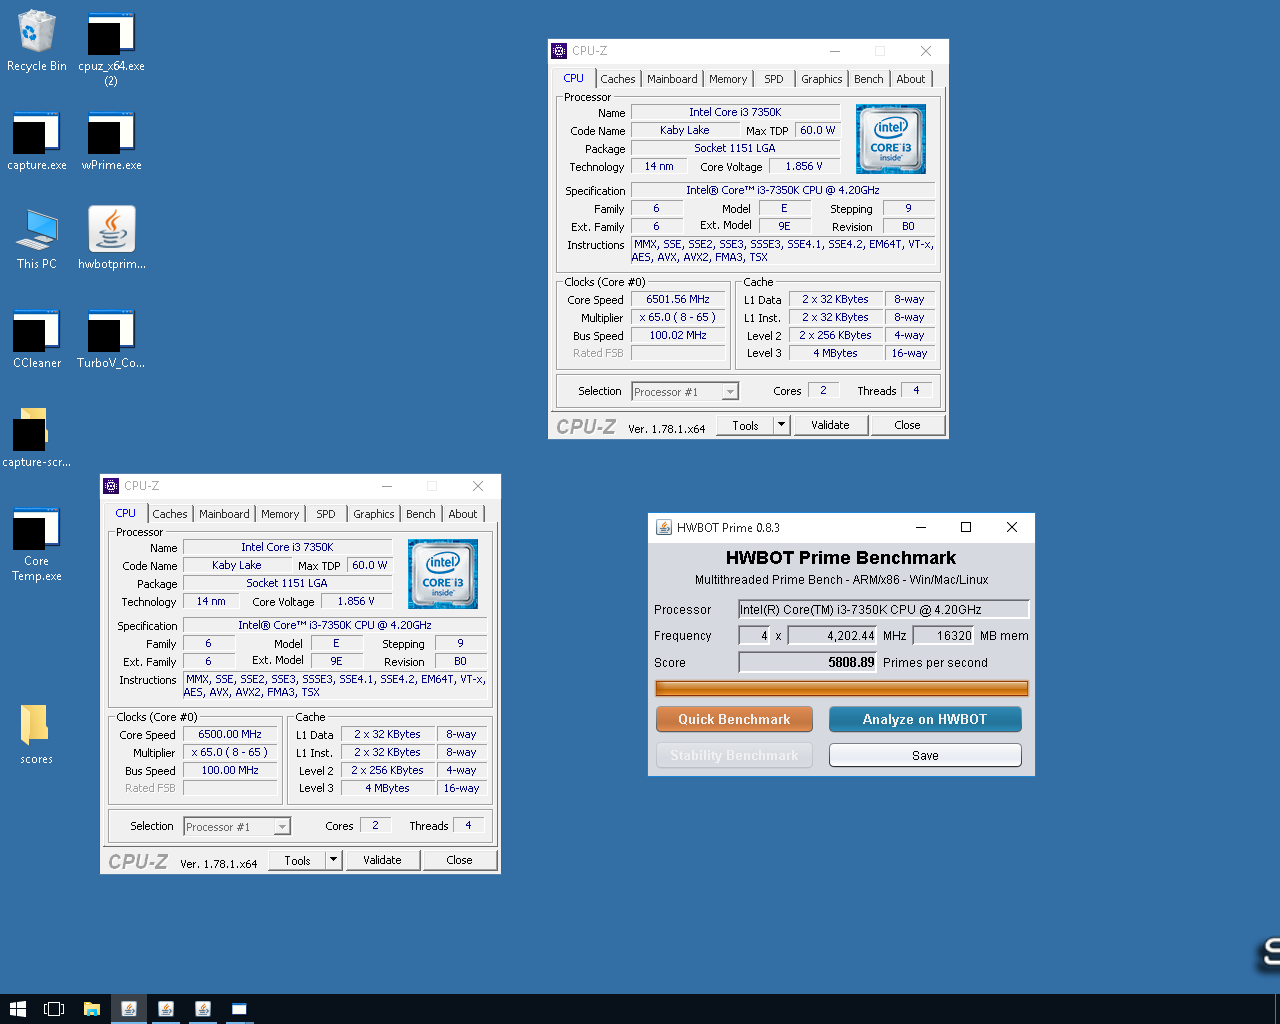Open the Mainboard tab in upper CPU-Z window
1280x1024 pixels.
coord(672,79)
